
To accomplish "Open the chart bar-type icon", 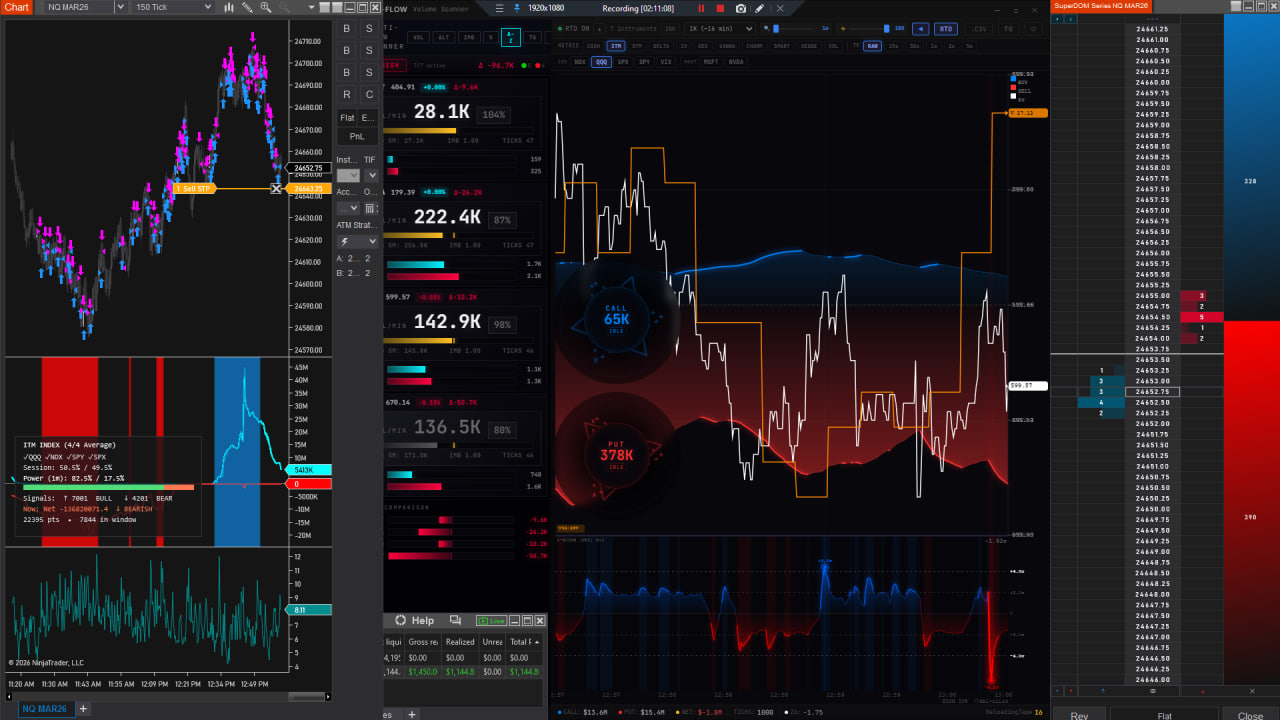I will pos(229,7).
